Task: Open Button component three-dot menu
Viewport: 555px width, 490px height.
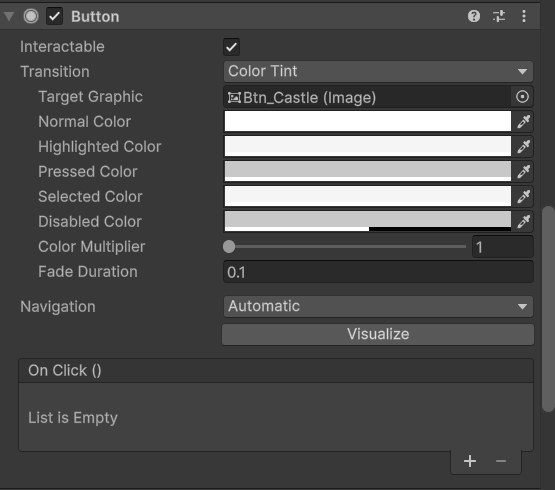Action: (524, 16)
